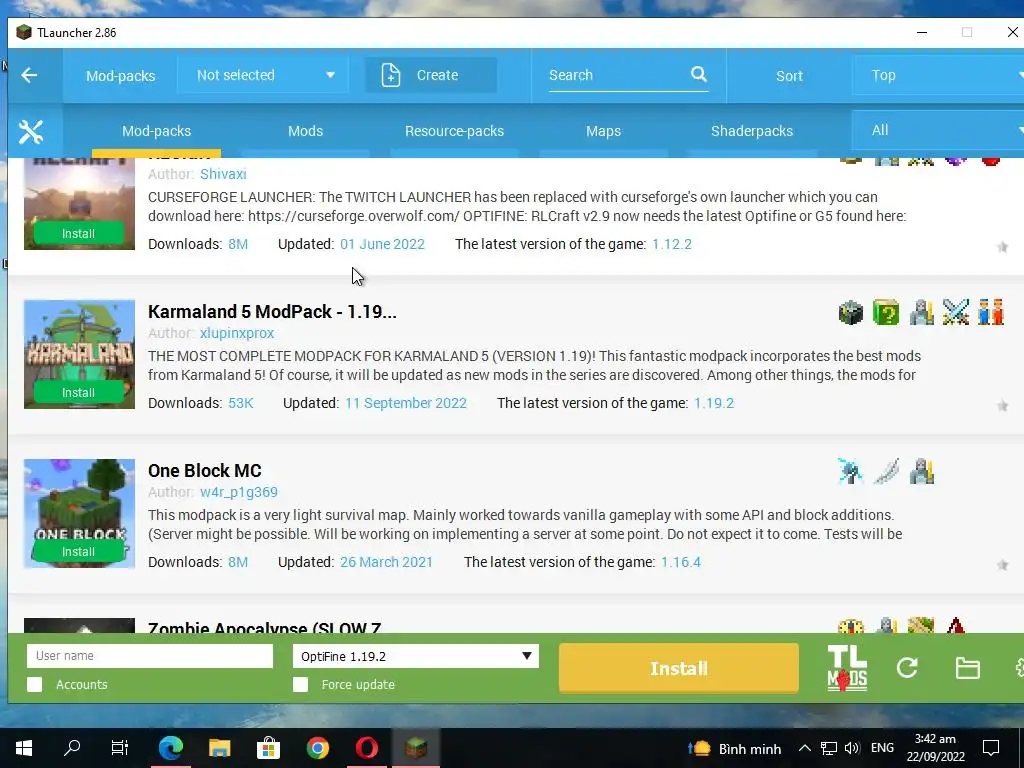Enable the Force update checkbox
Viewport: 1024px width, 768px height.
tap(300, 684)
